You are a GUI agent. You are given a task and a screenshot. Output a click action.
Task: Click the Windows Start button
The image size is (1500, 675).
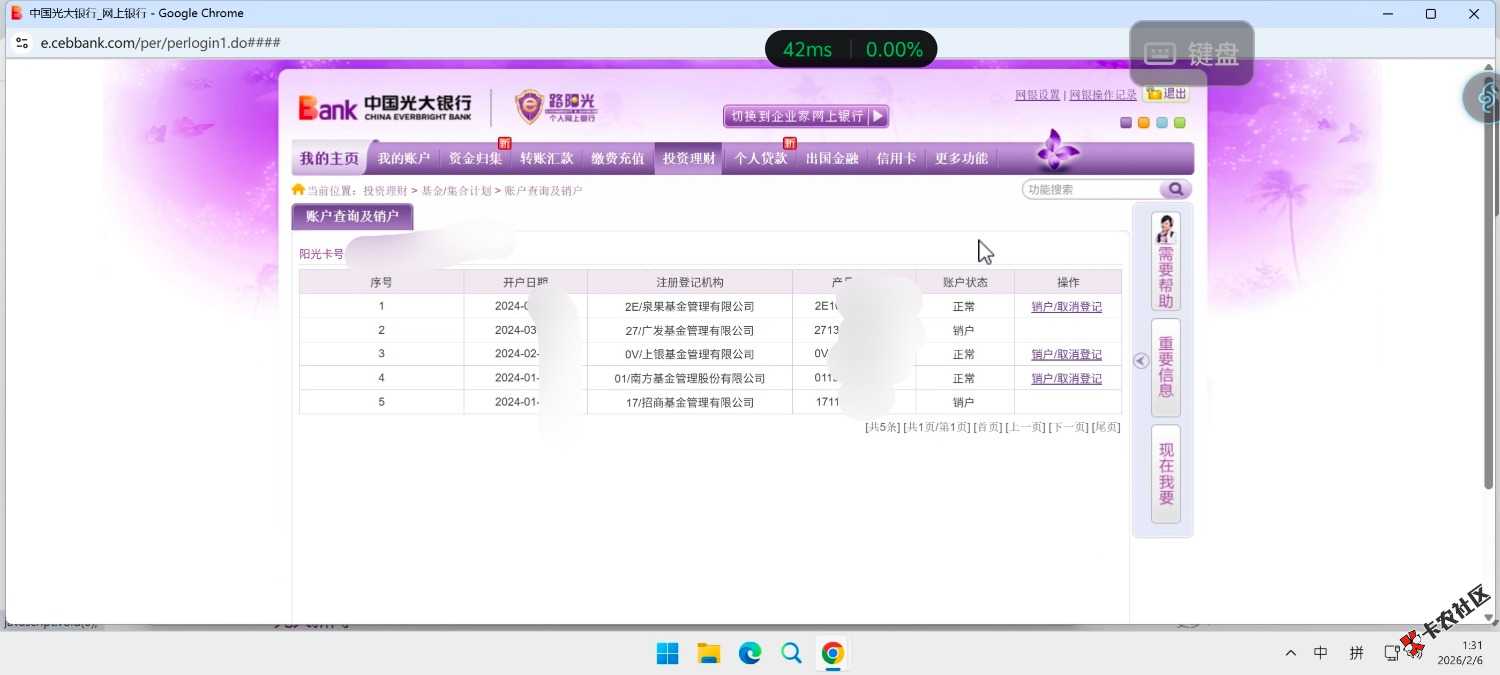click(667, 654)
